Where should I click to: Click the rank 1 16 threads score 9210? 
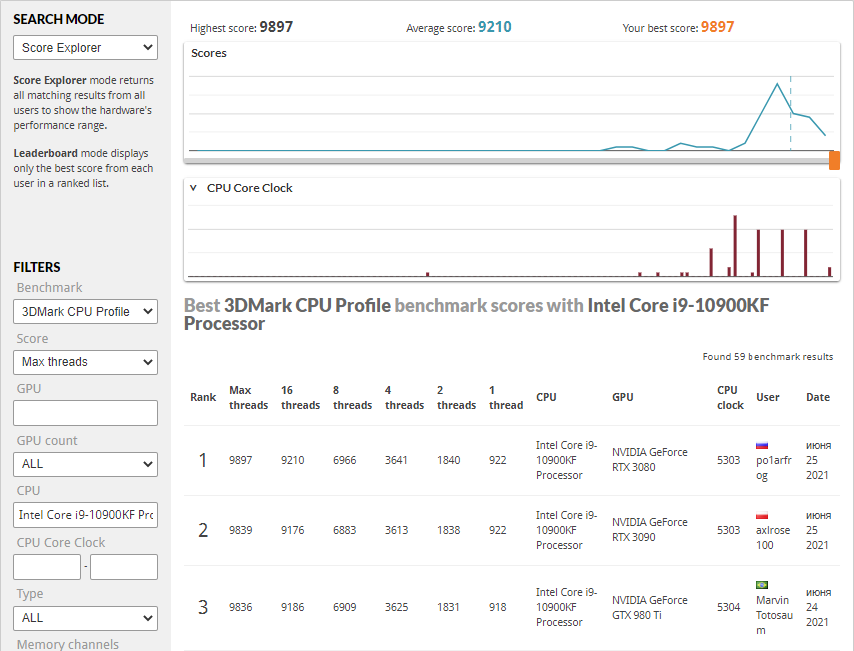point(292,460)
